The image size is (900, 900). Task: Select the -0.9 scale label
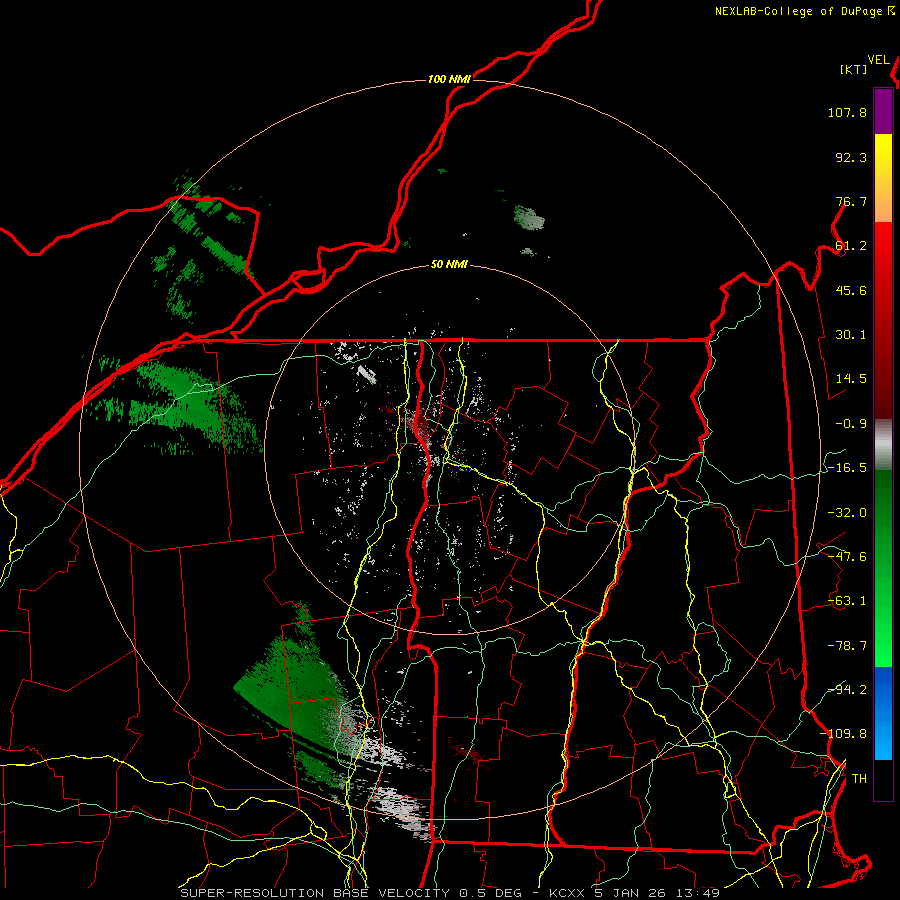pyautogui.click(x=851, y=424)
